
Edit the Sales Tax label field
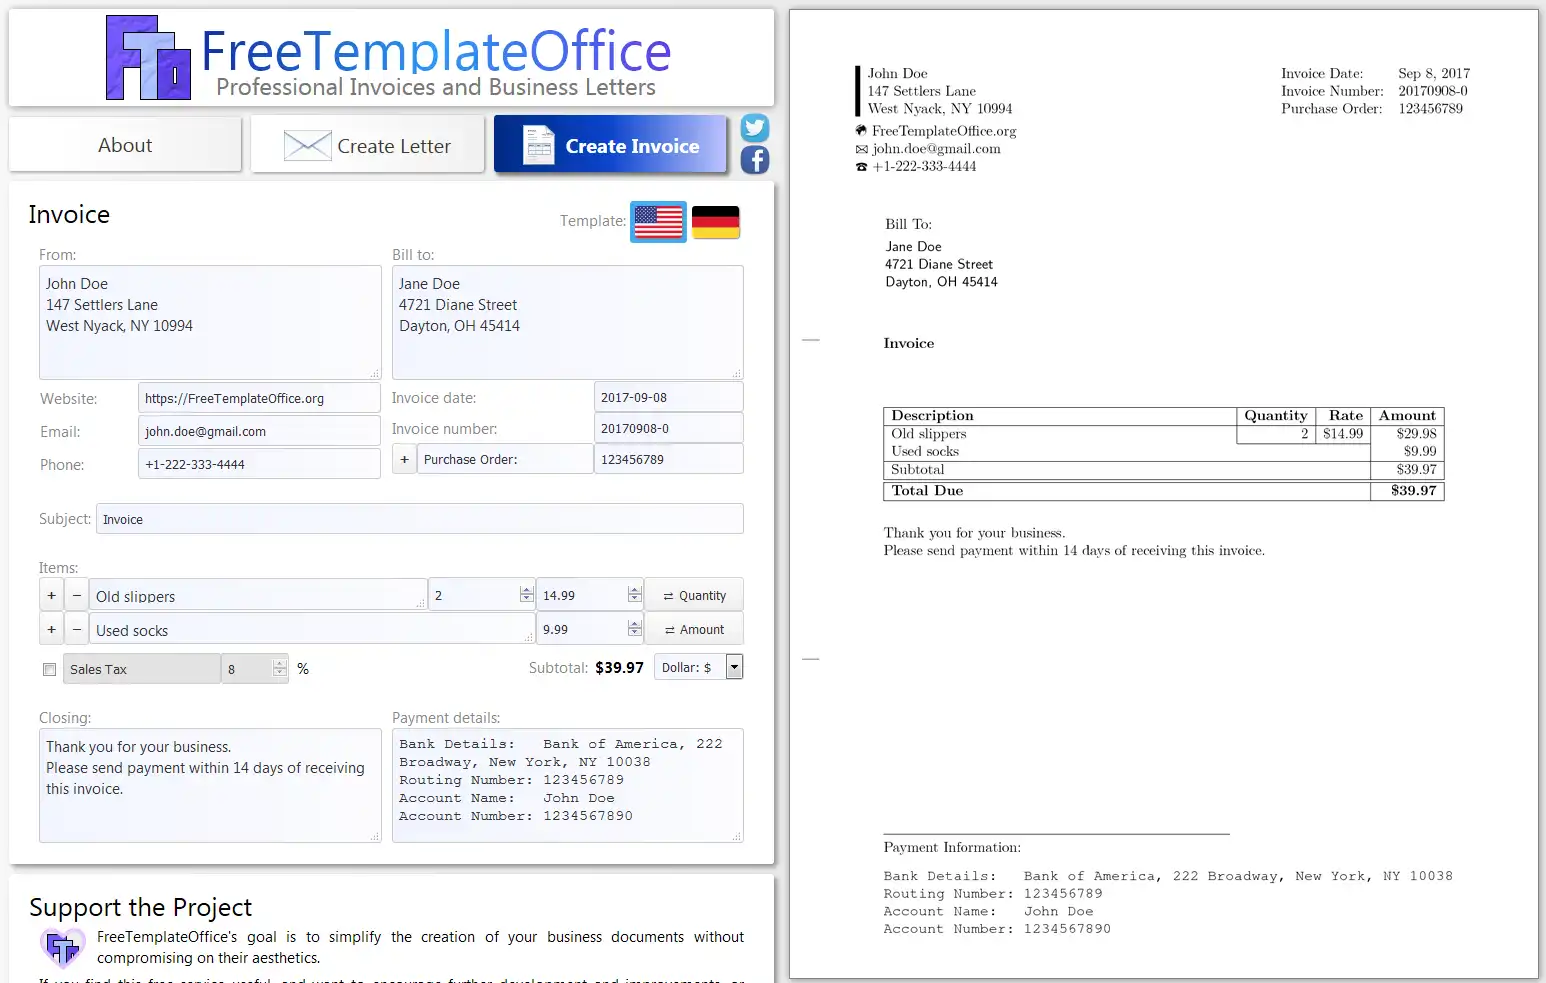[142, 669]
